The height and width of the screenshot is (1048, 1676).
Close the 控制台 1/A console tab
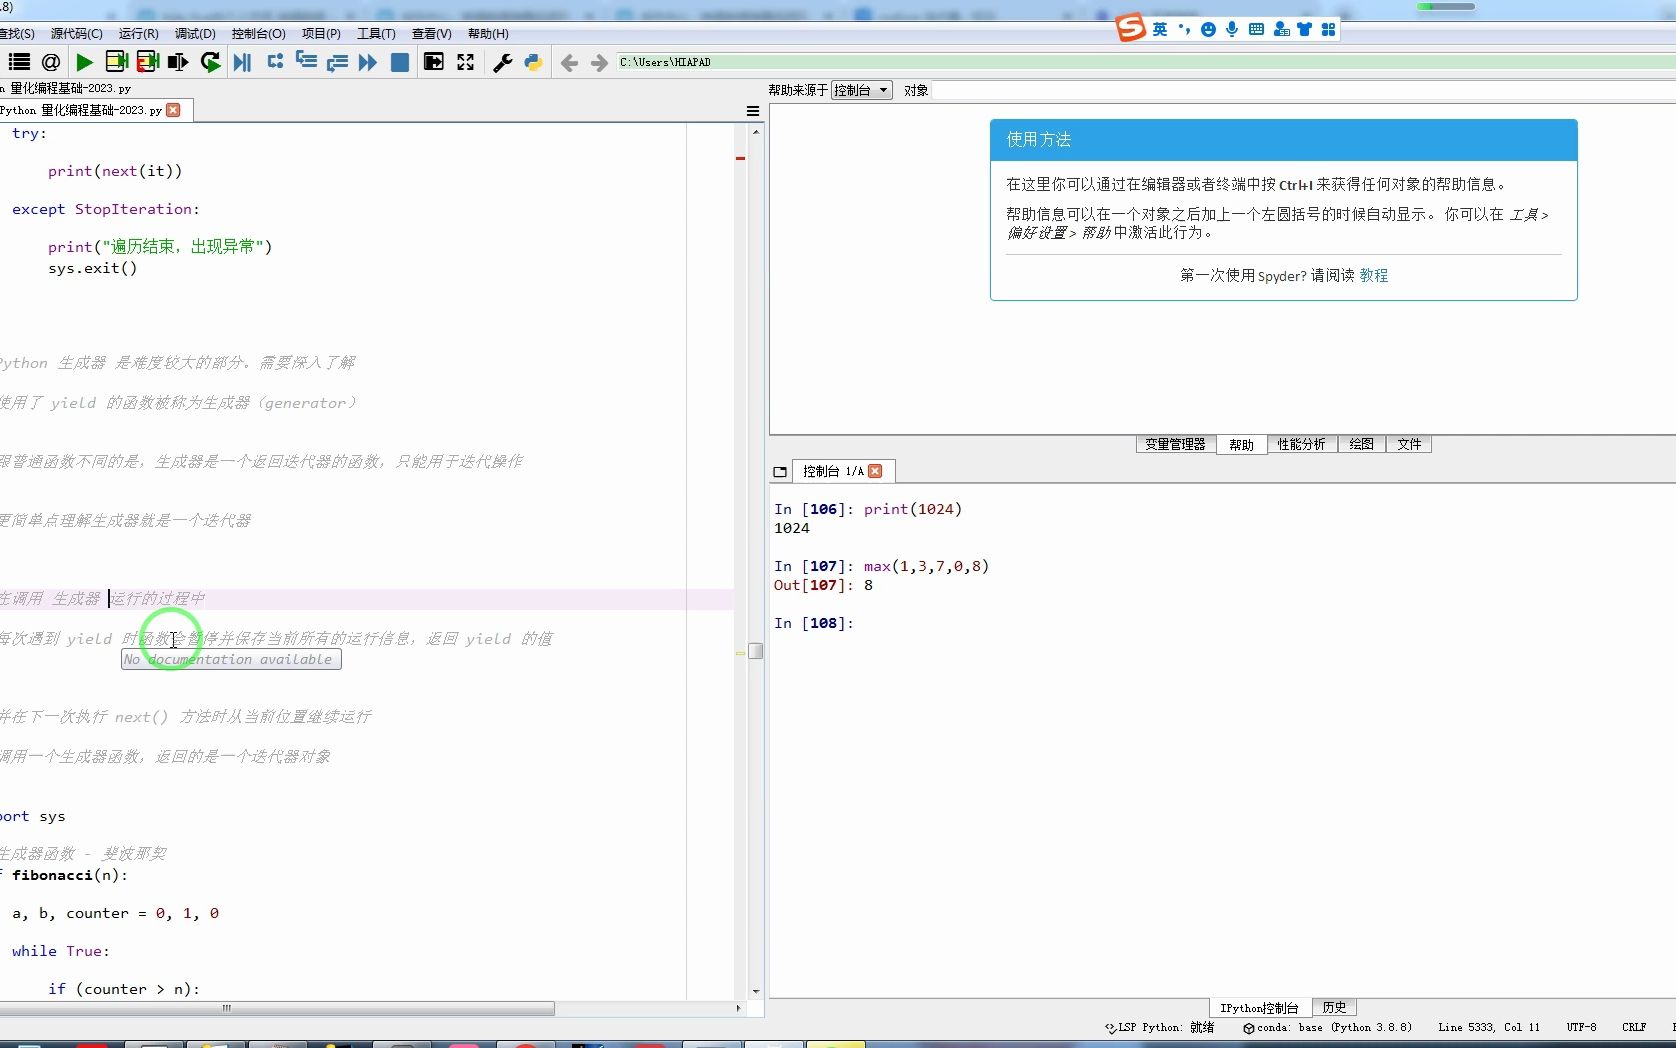coord(875,471)
